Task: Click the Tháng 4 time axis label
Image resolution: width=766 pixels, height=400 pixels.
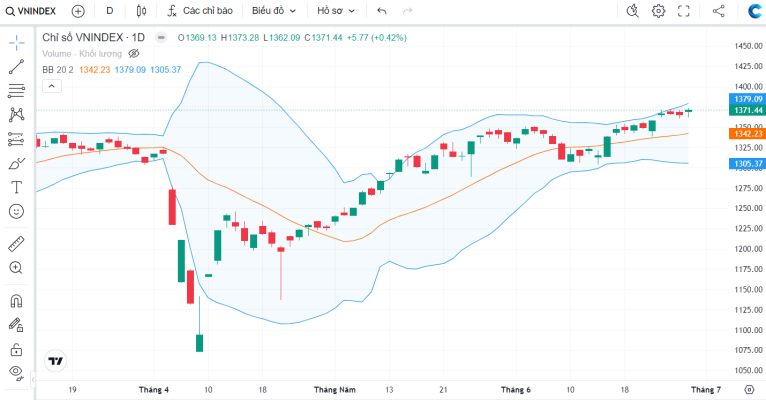Action: [x=153, y=390]
